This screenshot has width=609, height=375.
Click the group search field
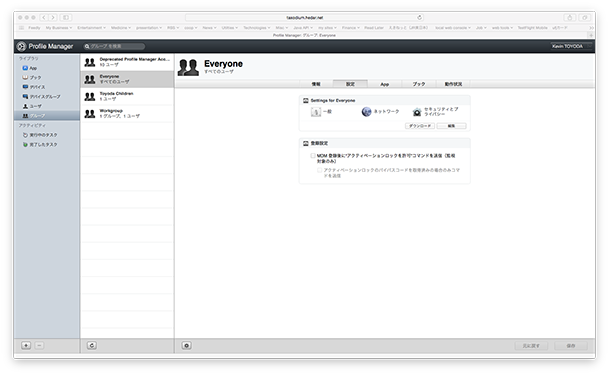tap(114, 46)
